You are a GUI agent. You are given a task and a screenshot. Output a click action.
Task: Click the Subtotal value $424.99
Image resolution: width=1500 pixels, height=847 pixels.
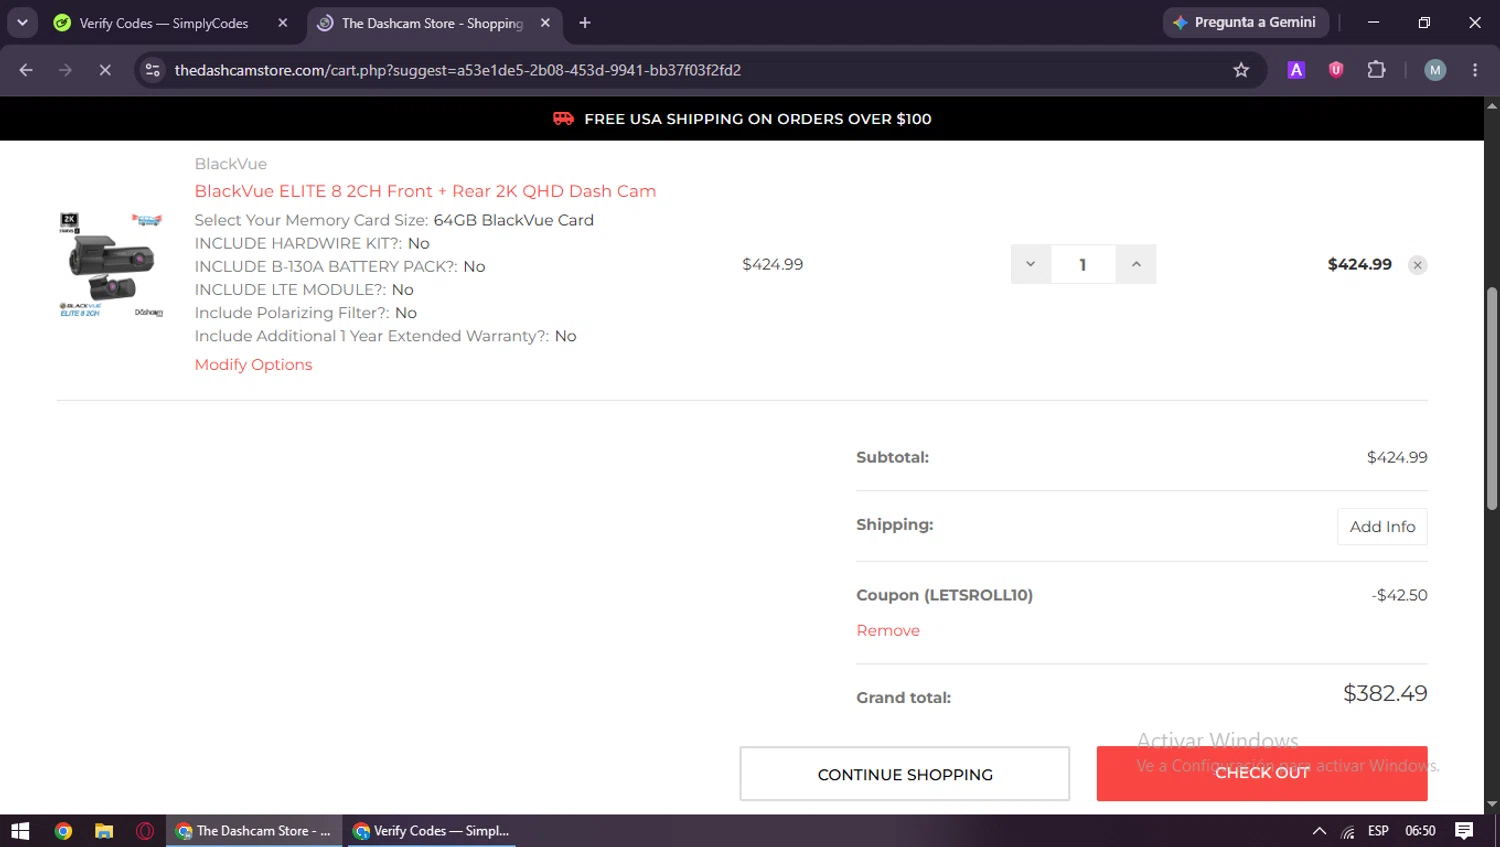(1397, 457)
